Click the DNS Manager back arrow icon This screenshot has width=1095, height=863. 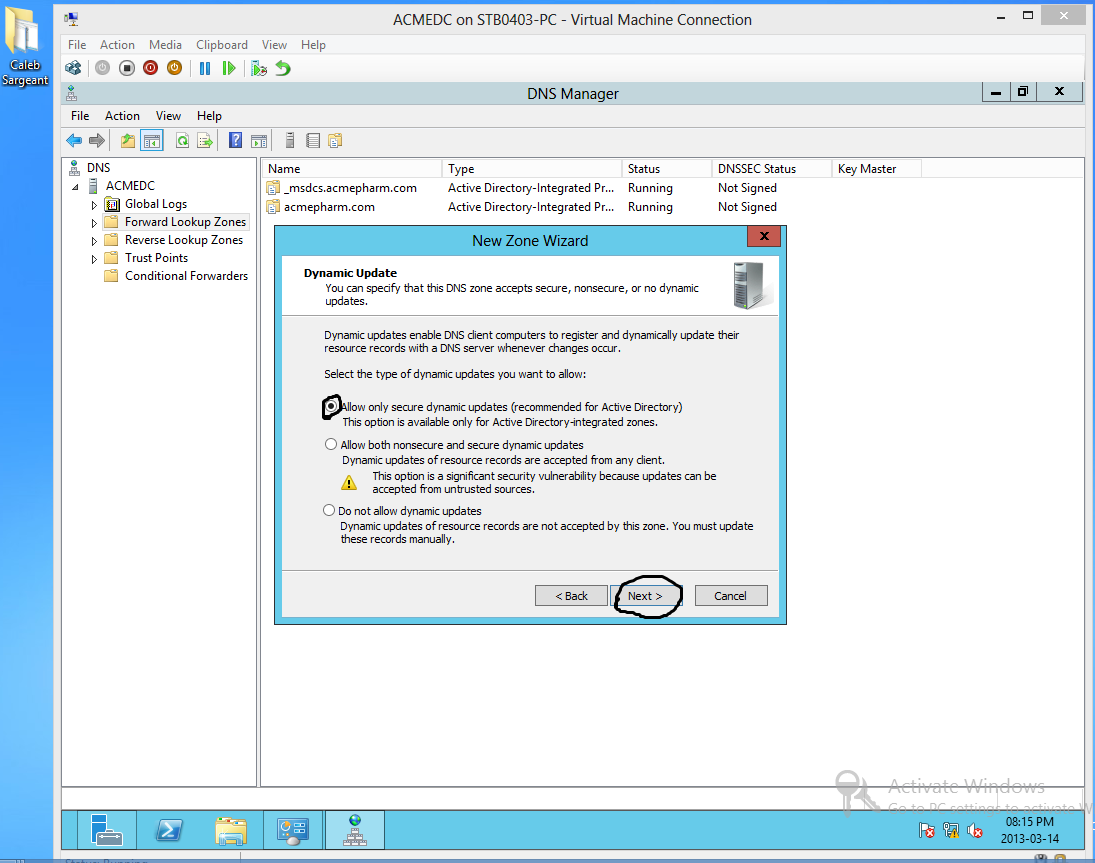pos(74,140)
